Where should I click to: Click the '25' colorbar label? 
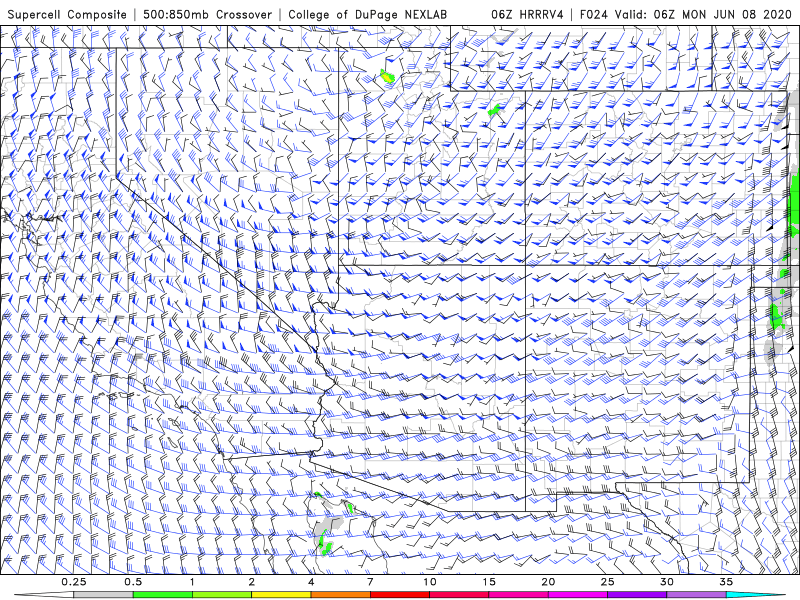(608, 582)
